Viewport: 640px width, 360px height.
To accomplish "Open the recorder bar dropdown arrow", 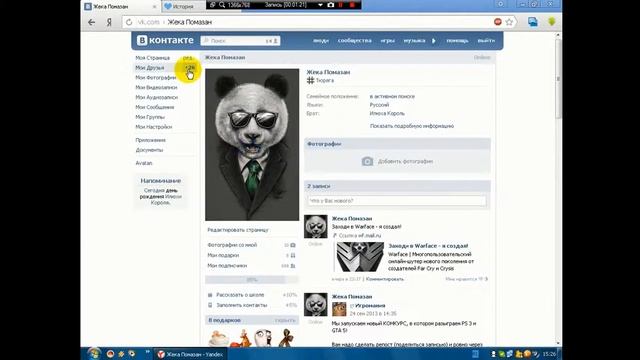I will [x=320, y=5].
